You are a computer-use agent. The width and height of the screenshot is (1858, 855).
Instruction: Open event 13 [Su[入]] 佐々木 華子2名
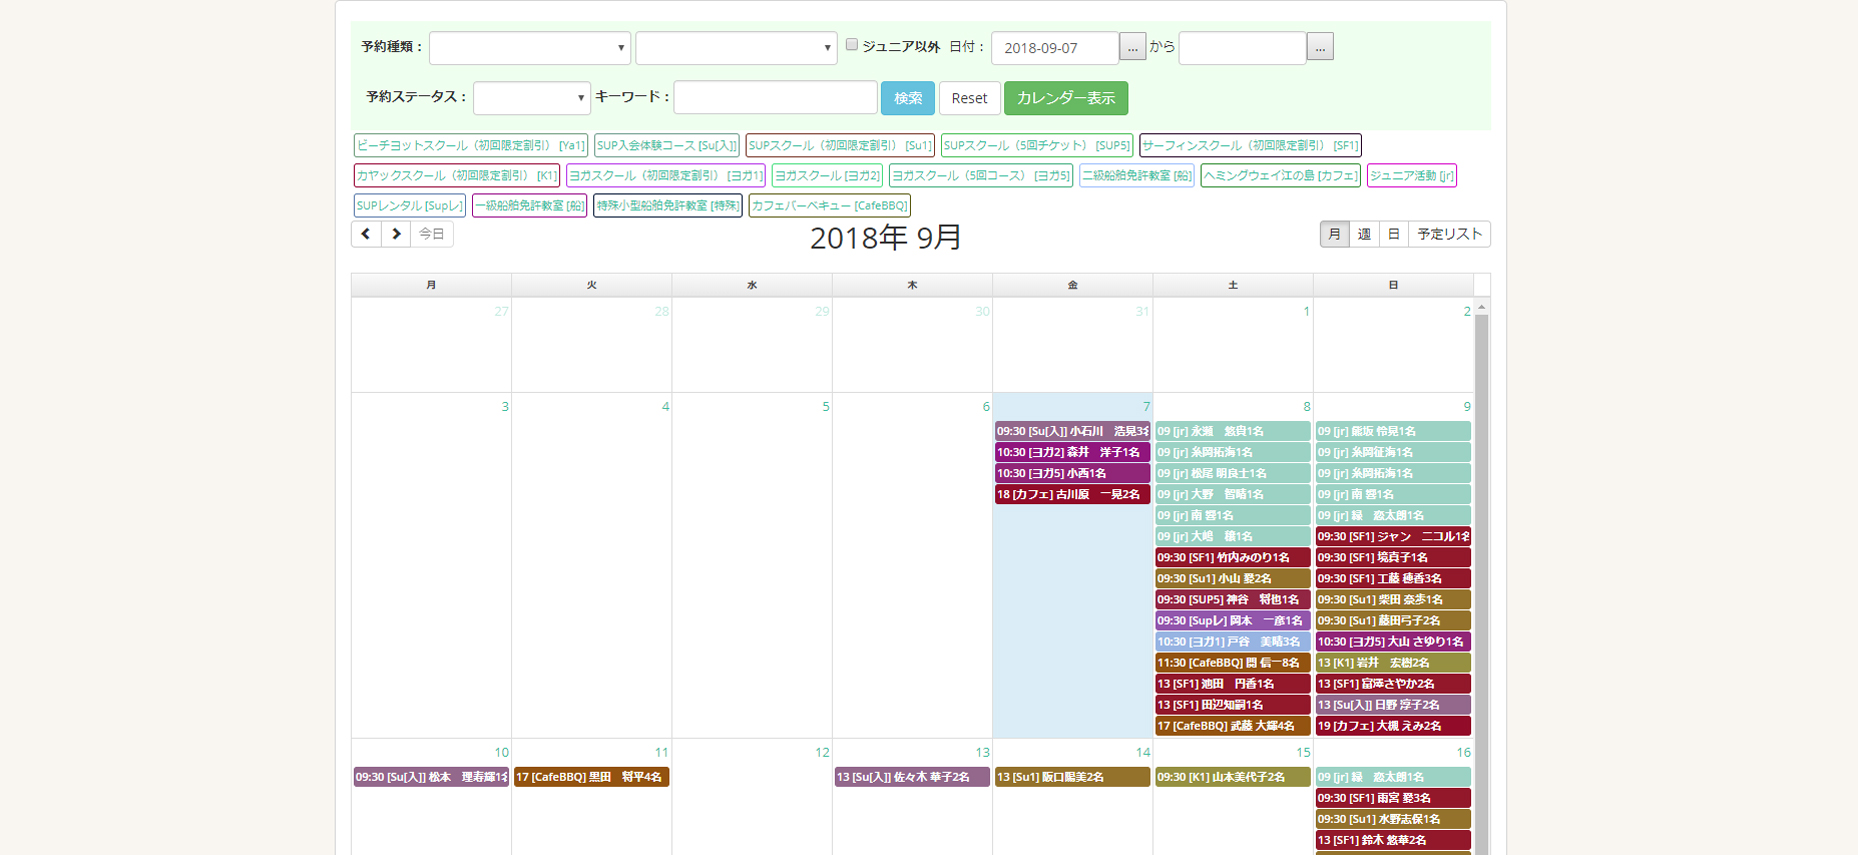pos(912,777)
